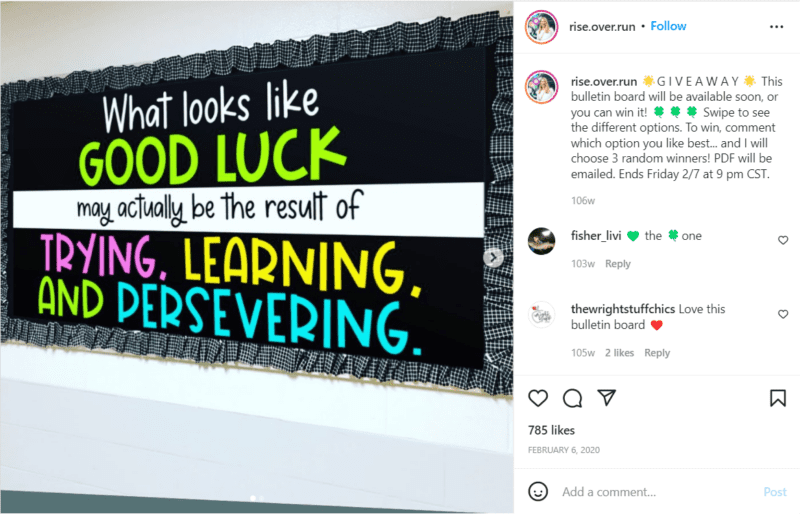Open thewrightstuffchics profile avatar

coord(541,315)
